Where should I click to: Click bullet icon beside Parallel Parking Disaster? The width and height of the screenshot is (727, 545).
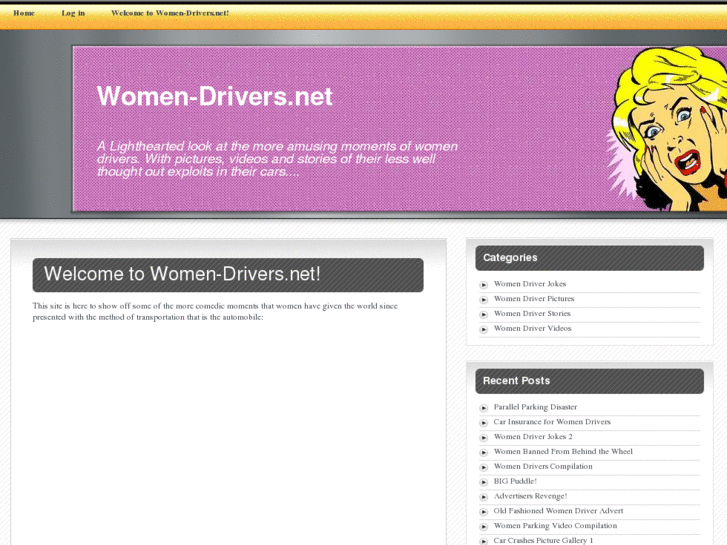[484, 408]
